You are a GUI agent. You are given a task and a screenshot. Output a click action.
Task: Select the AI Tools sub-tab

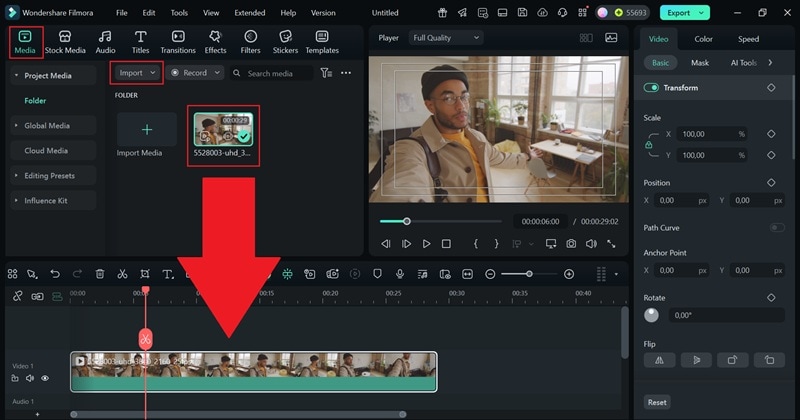coord(743,63)
